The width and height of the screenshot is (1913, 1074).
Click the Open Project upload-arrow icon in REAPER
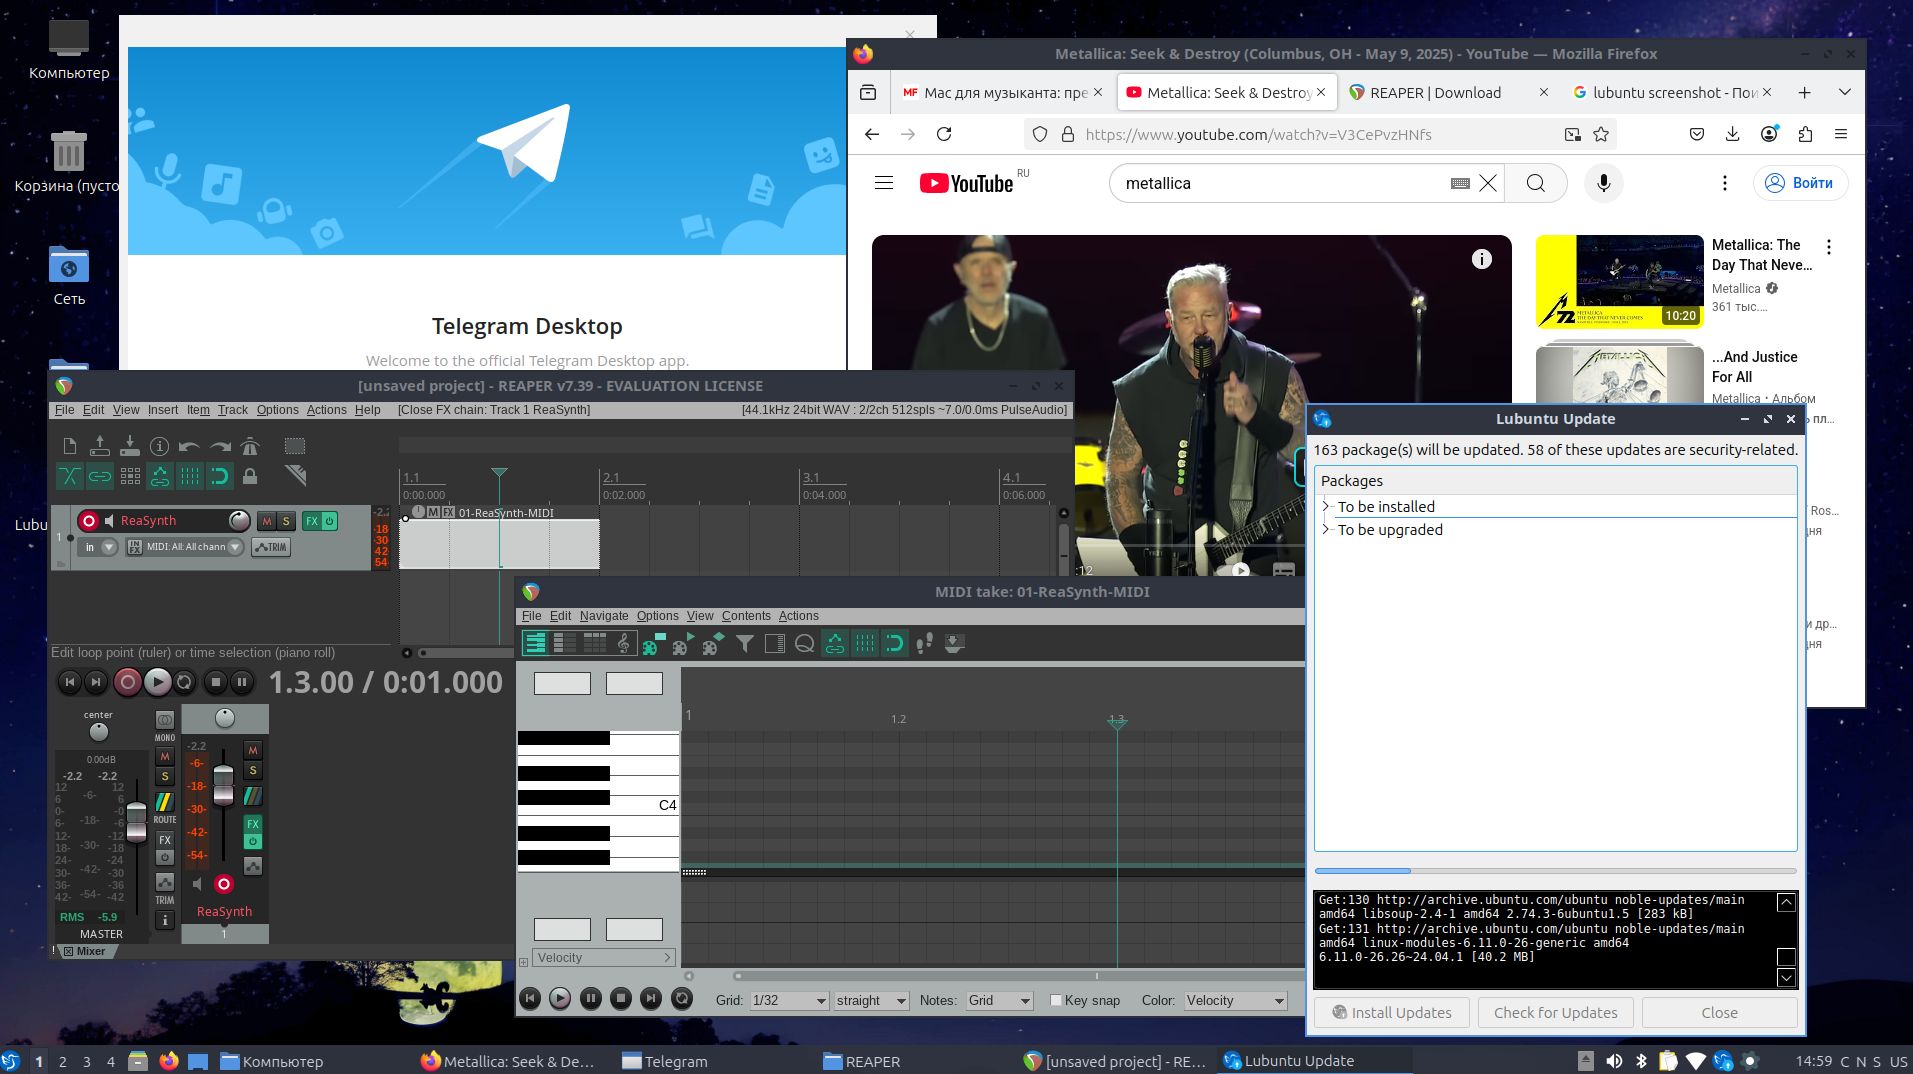click(100, 446)
